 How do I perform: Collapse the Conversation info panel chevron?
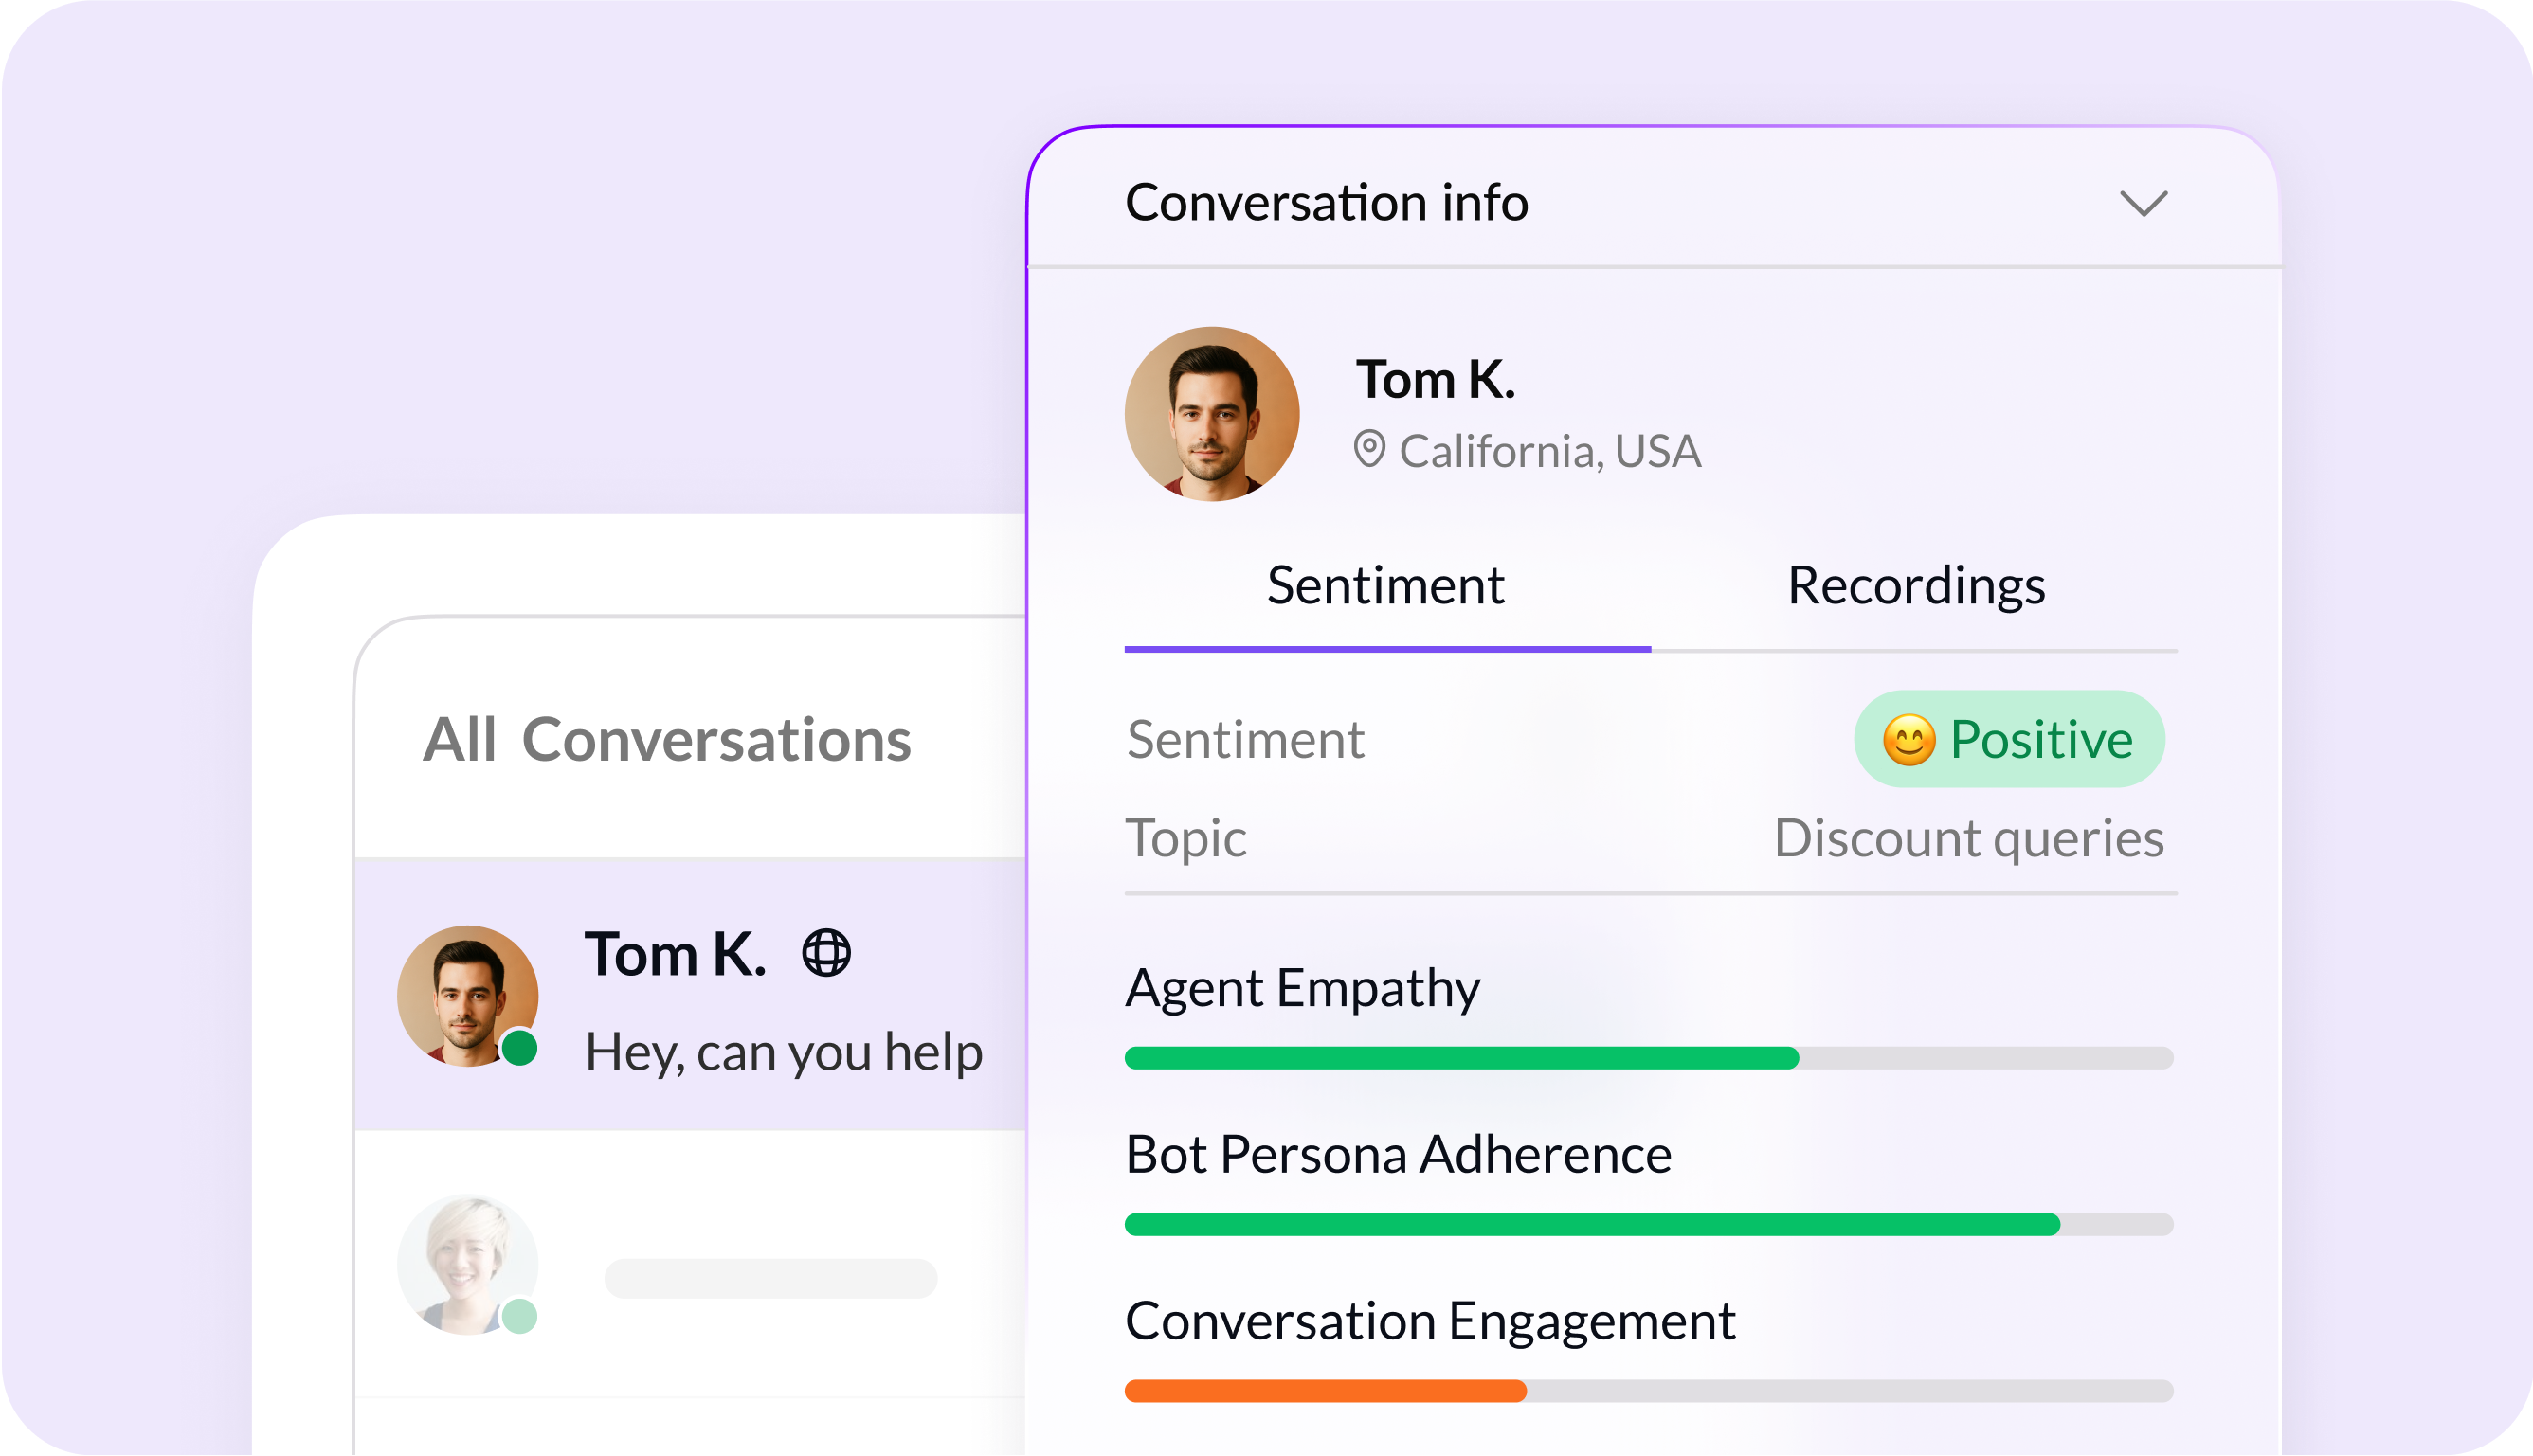(x=2143, y=204)
